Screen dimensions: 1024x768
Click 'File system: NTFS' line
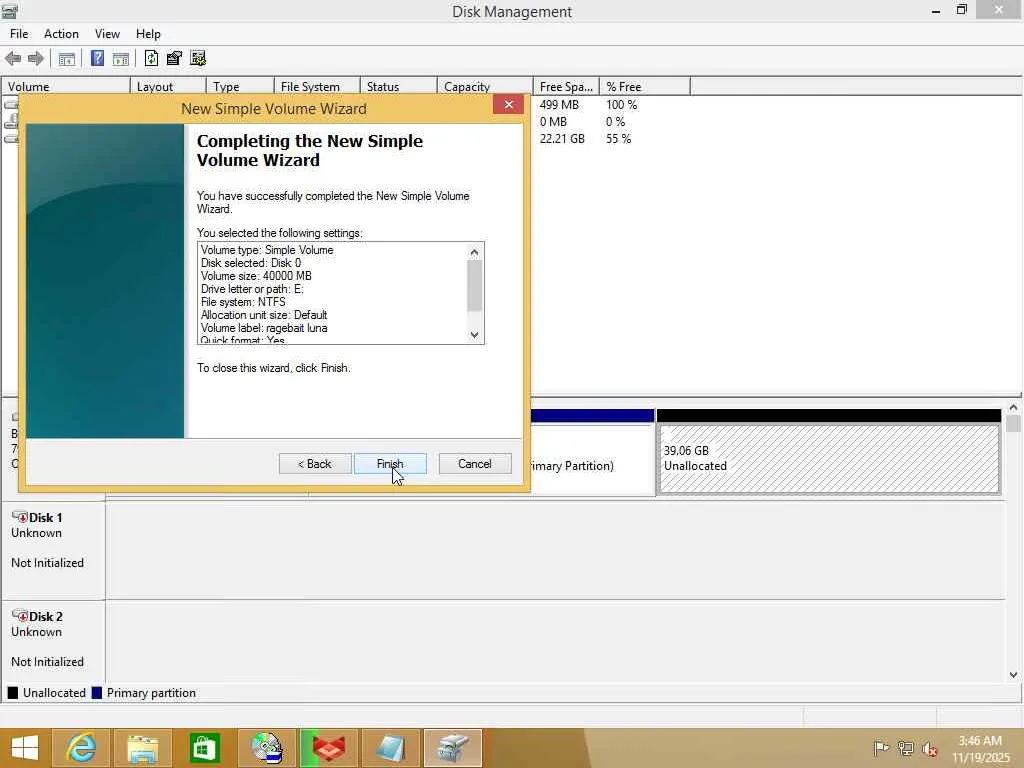pos(243,302)
